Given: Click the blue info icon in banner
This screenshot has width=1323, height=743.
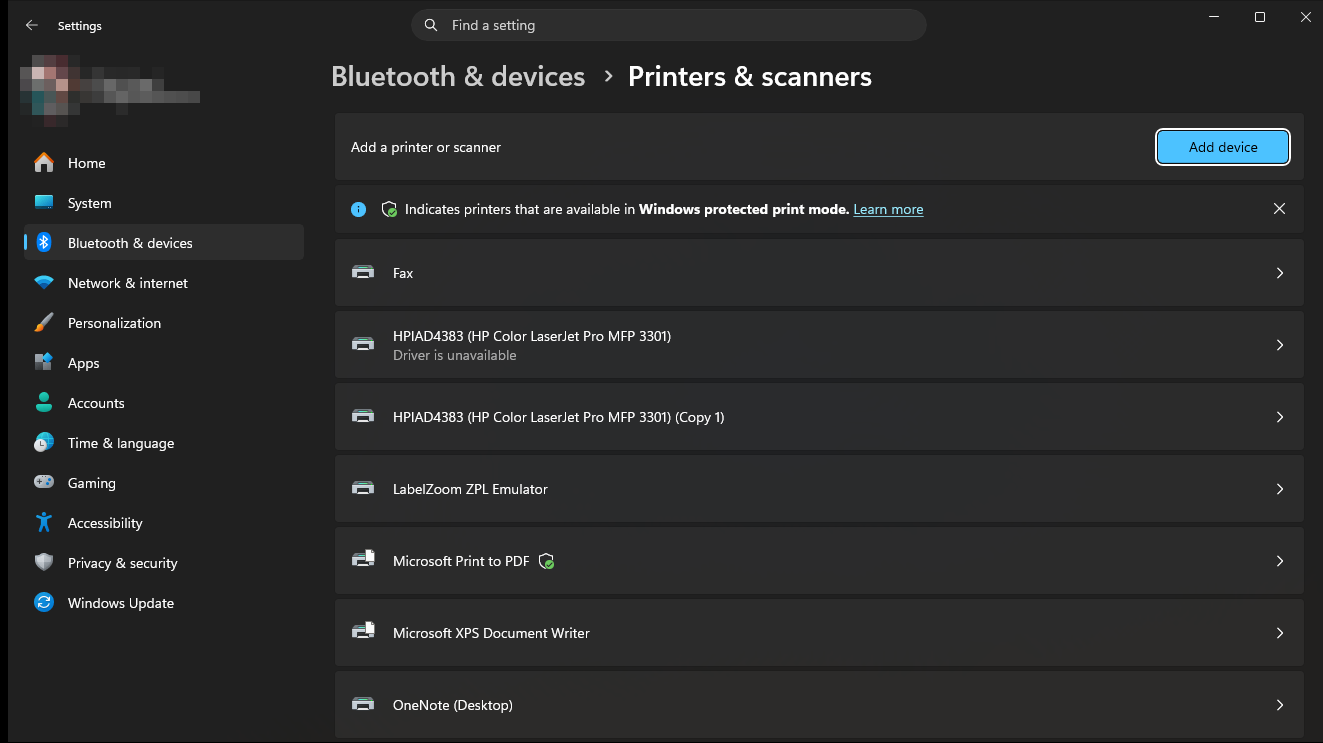Looking at the screenshot, I should pos(359,209).
